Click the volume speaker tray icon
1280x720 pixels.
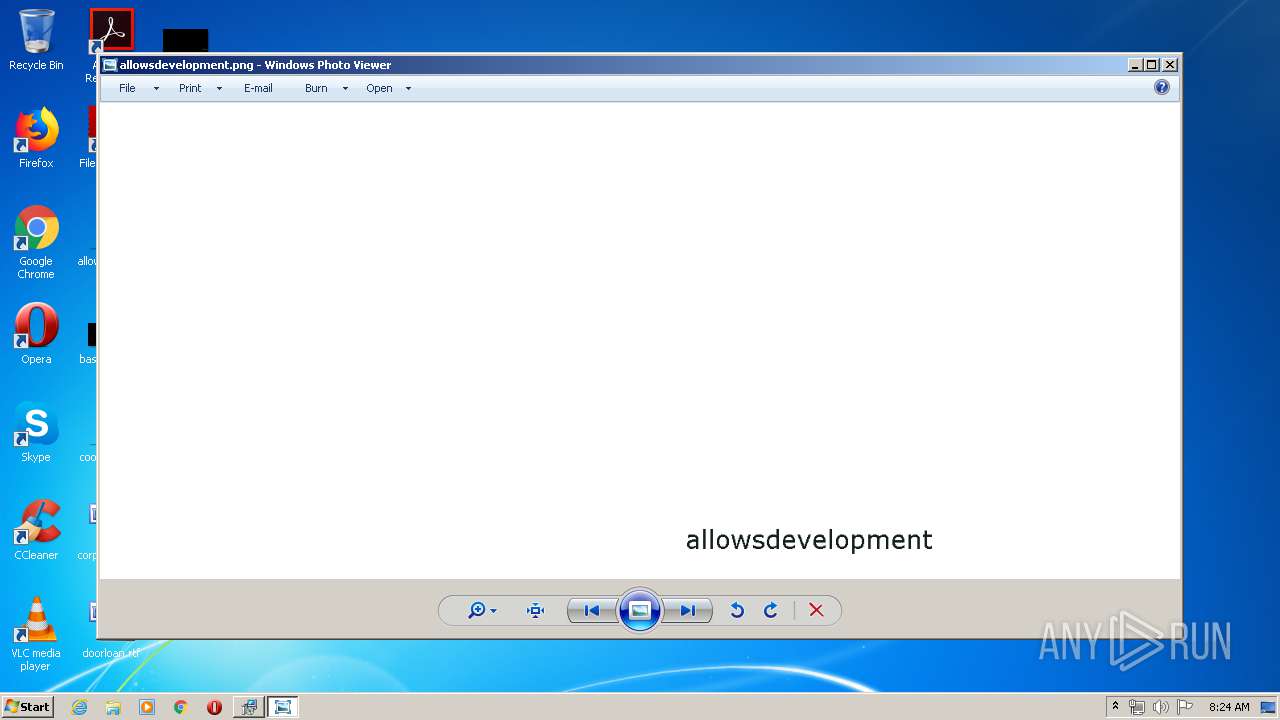point(1161,707)
